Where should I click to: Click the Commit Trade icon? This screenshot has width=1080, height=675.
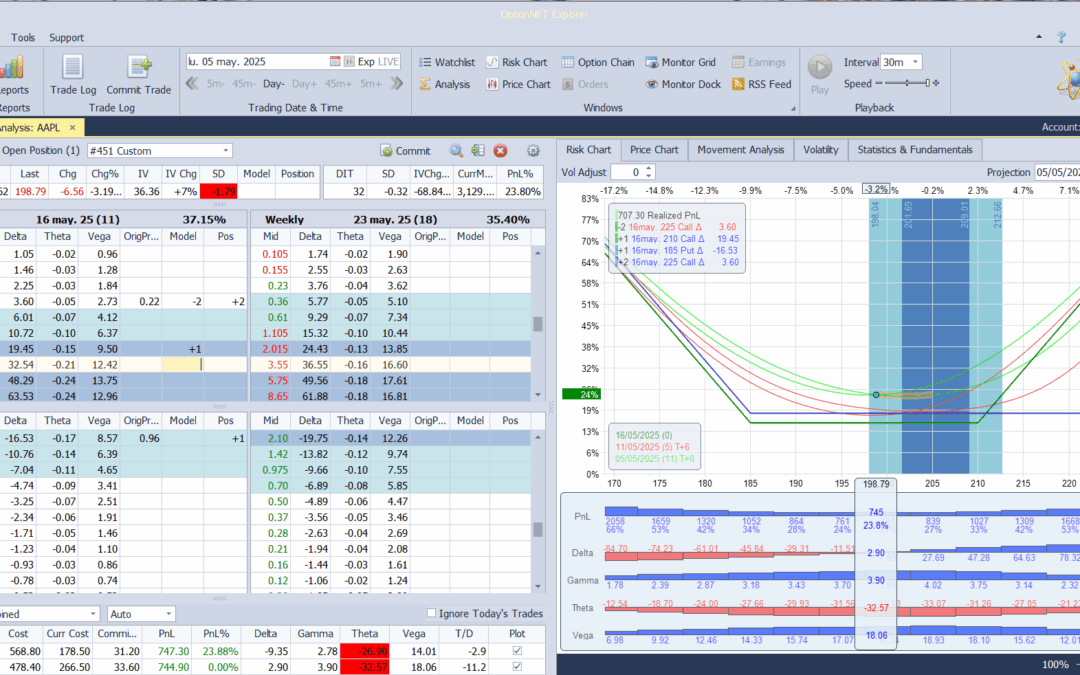tap(139, 68)
